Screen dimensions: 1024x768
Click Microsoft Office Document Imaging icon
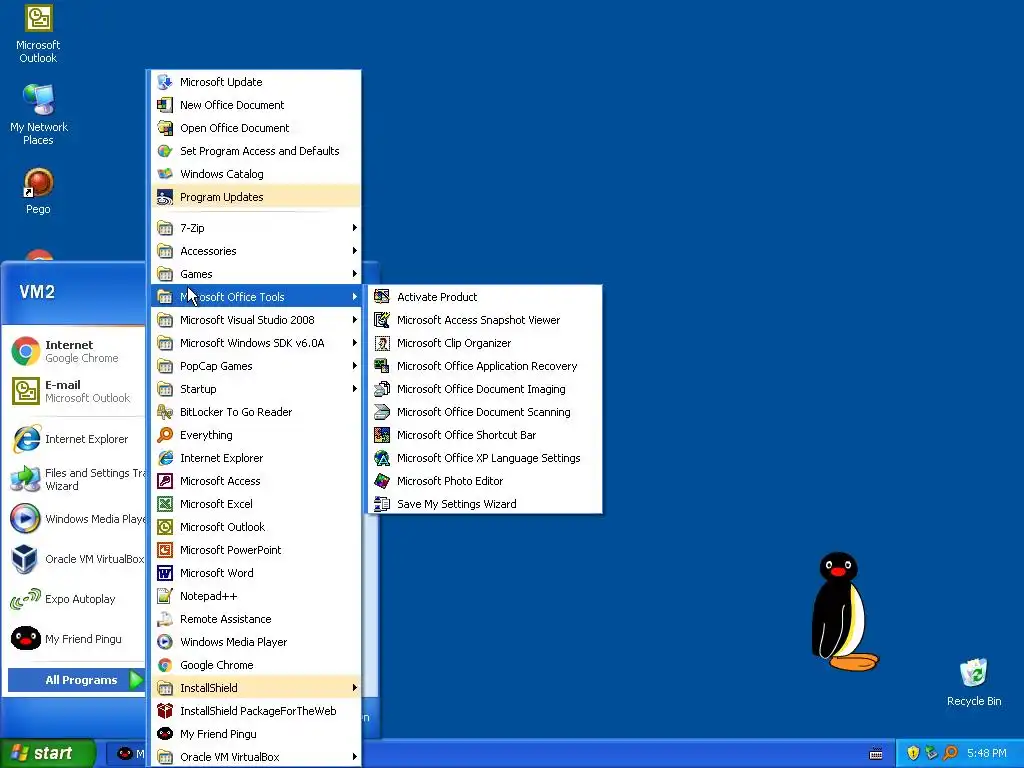click(x=382, y=389)
